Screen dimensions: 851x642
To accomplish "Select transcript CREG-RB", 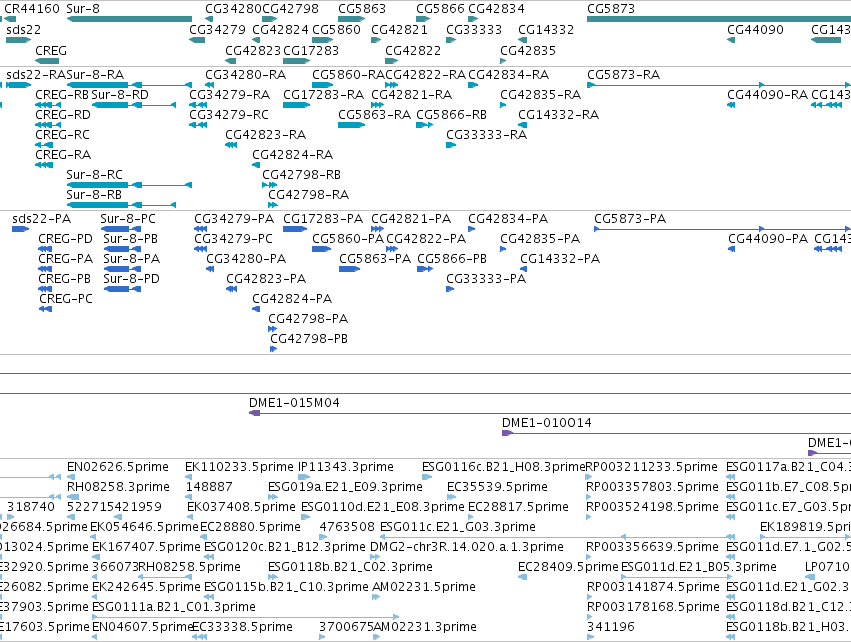I will [62, 94].
